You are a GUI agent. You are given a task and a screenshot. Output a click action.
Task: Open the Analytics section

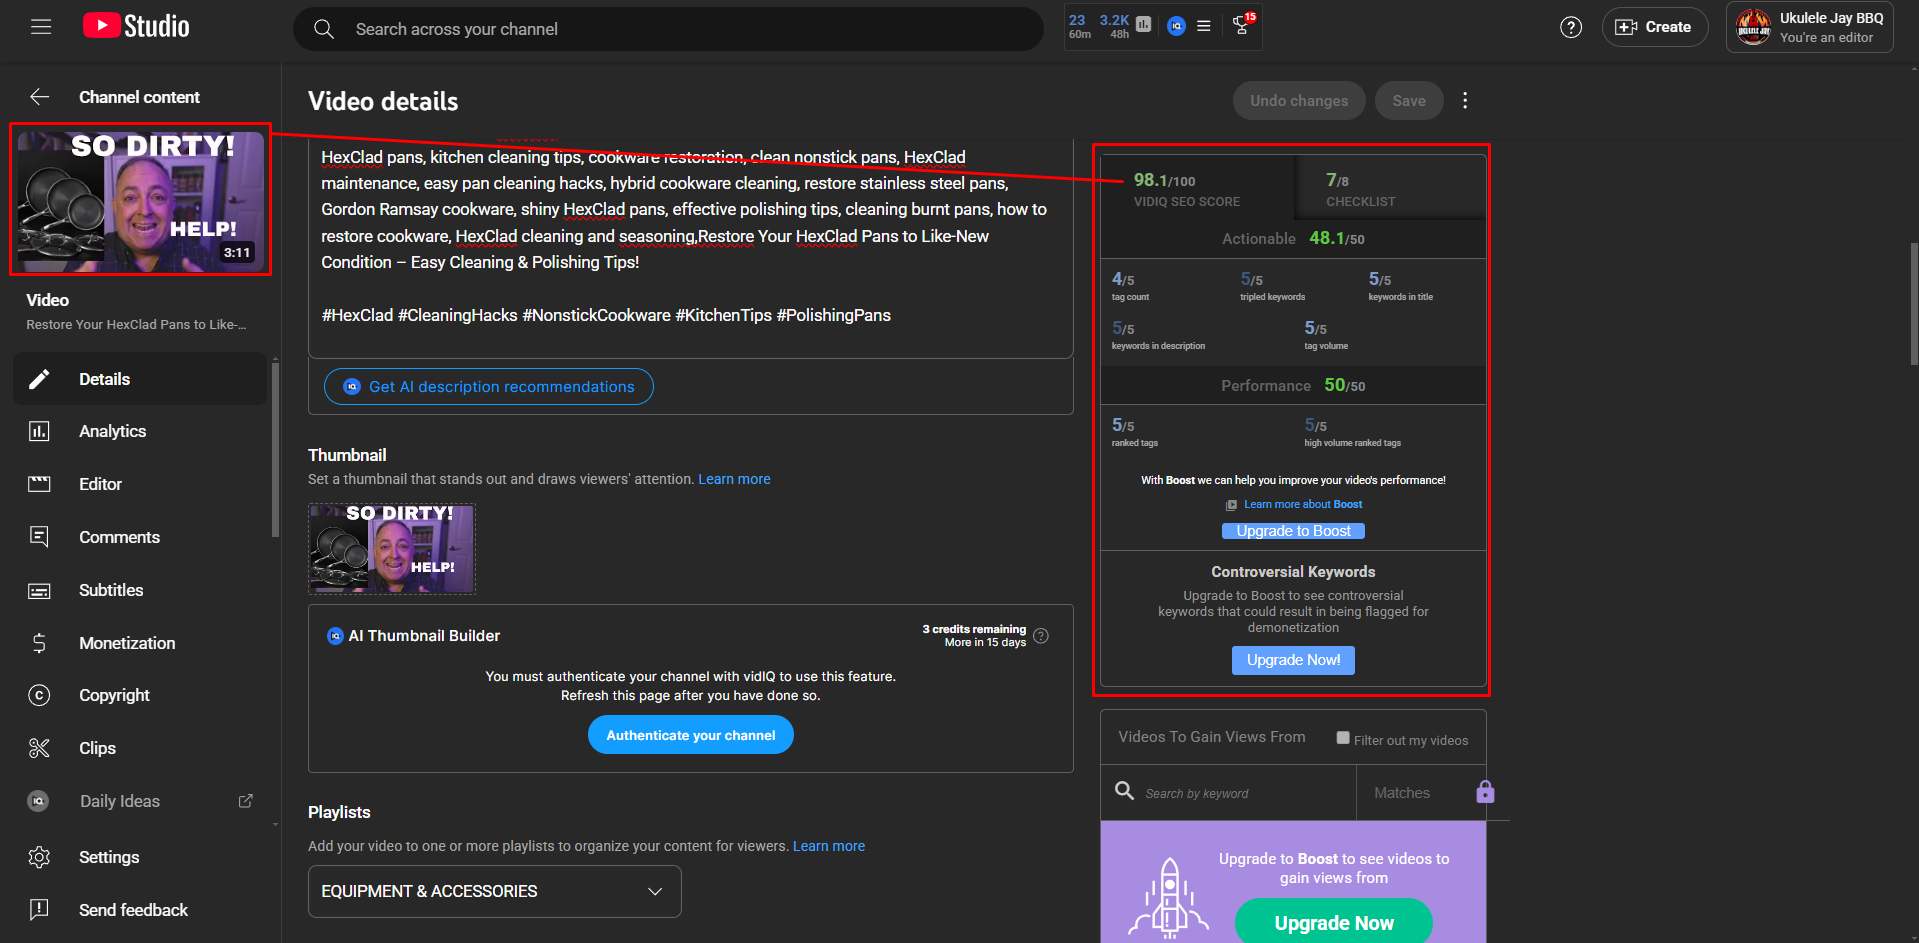pos(140,431)
